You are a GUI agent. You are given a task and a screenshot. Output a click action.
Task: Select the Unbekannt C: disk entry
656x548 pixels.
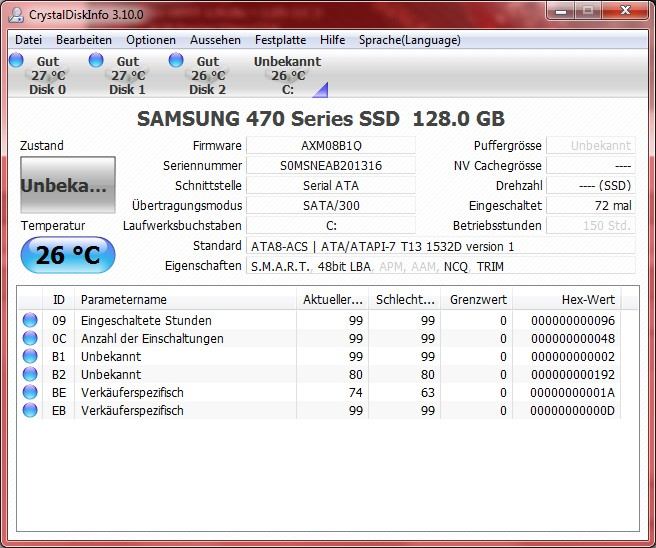click(x=287, y=75)
